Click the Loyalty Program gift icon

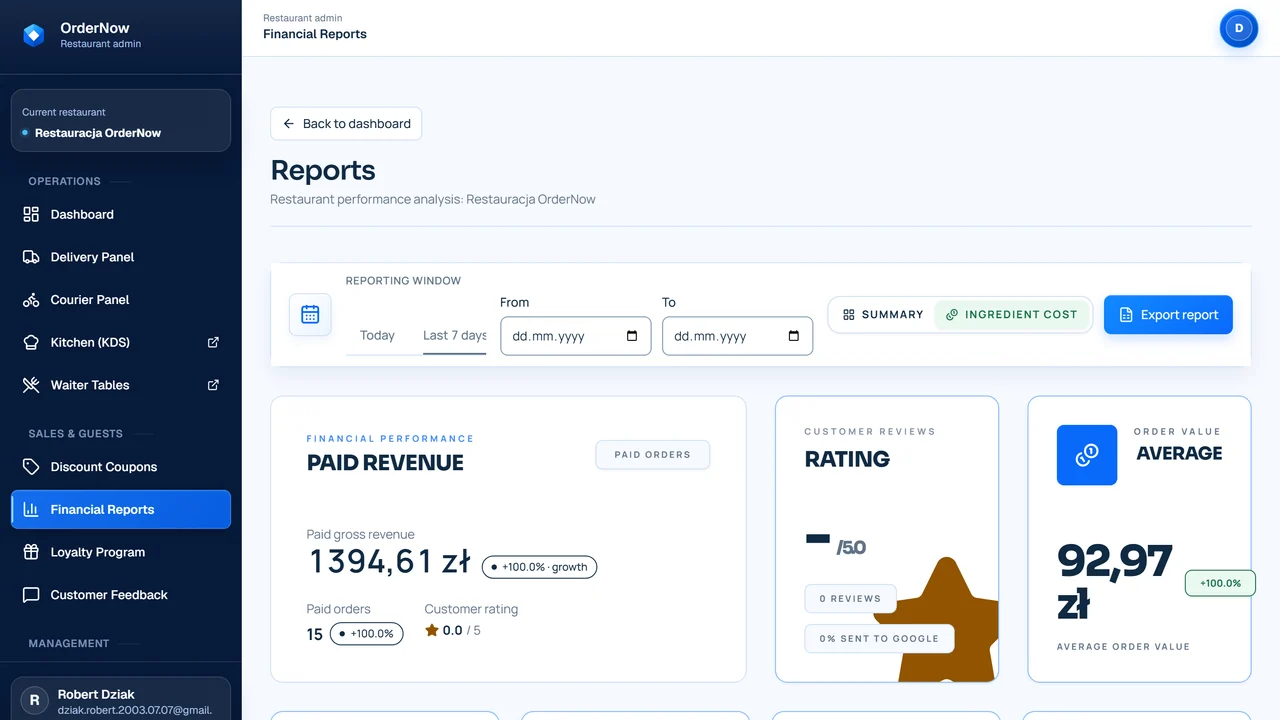(31, 552)
